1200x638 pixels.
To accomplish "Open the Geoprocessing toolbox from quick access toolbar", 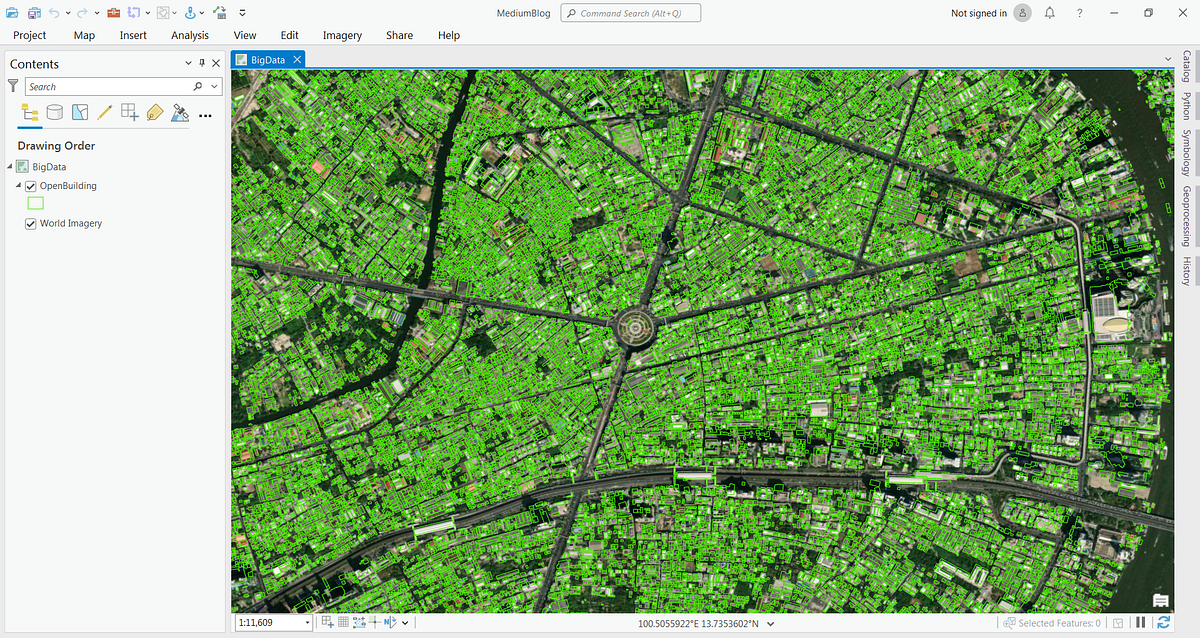I will tap(113, 13).
